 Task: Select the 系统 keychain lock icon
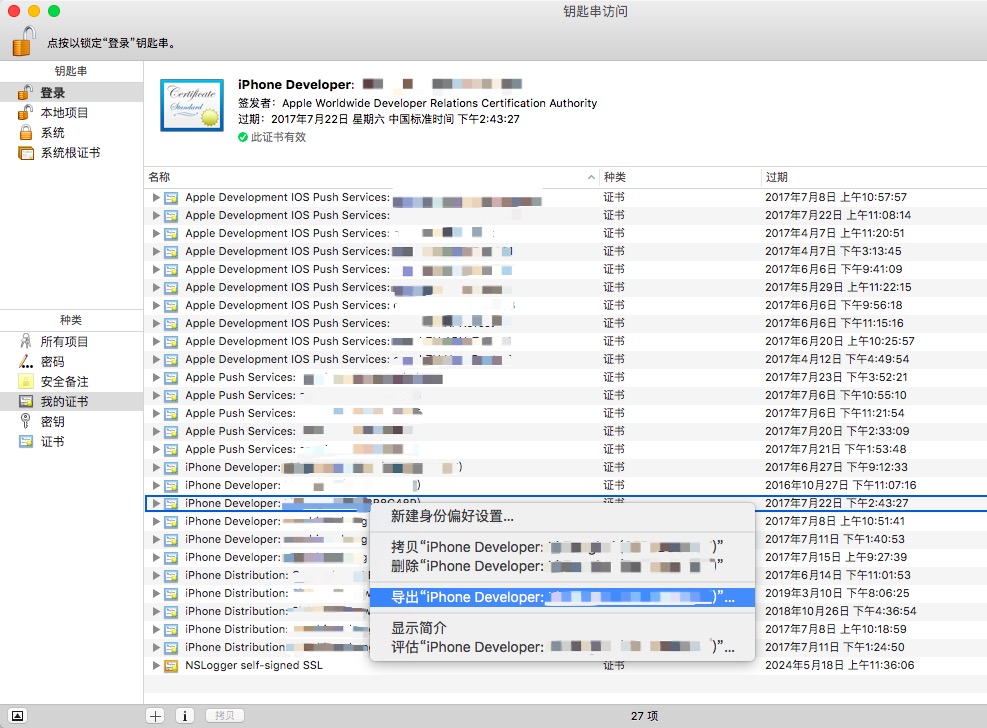pyautogui.click(x=26, y=133)
